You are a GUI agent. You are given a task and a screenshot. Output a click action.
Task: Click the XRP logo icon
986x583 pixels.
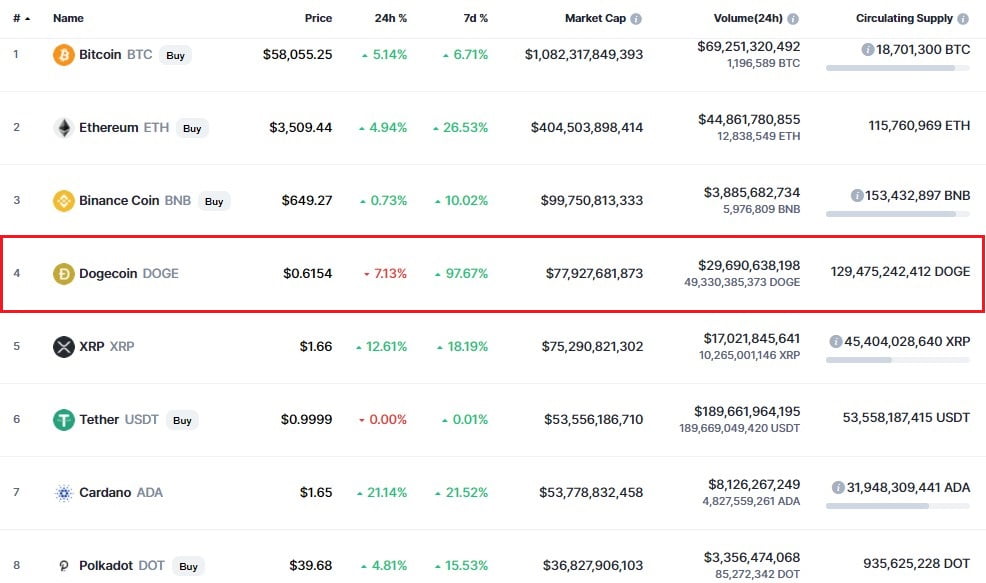(x=64, y=347)
